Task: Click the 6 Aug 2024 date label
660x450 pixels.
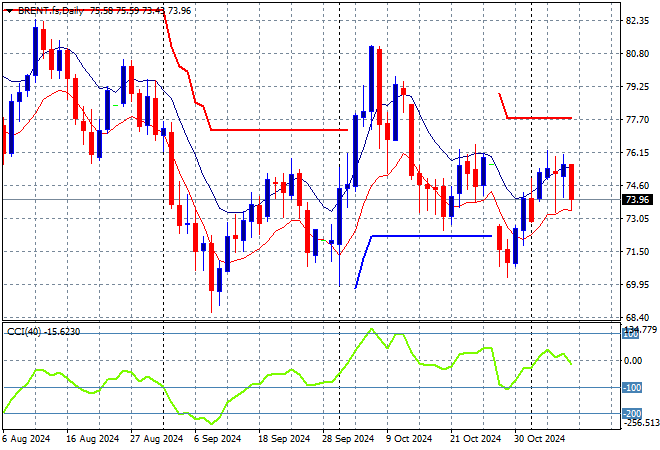Action: pyautogui.click(x=27, y=438)
